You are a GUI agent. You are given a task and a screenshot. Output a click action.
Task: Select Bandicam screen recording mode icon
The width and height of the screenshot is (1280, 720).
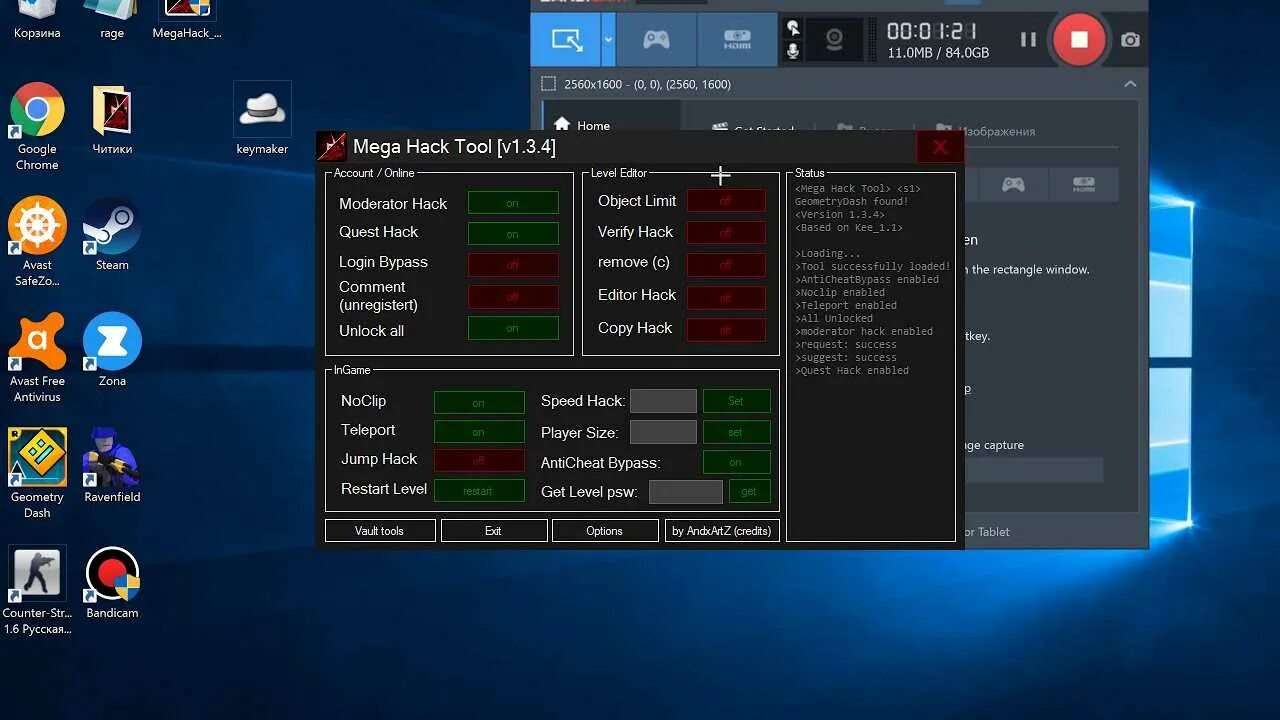point(566,40)
